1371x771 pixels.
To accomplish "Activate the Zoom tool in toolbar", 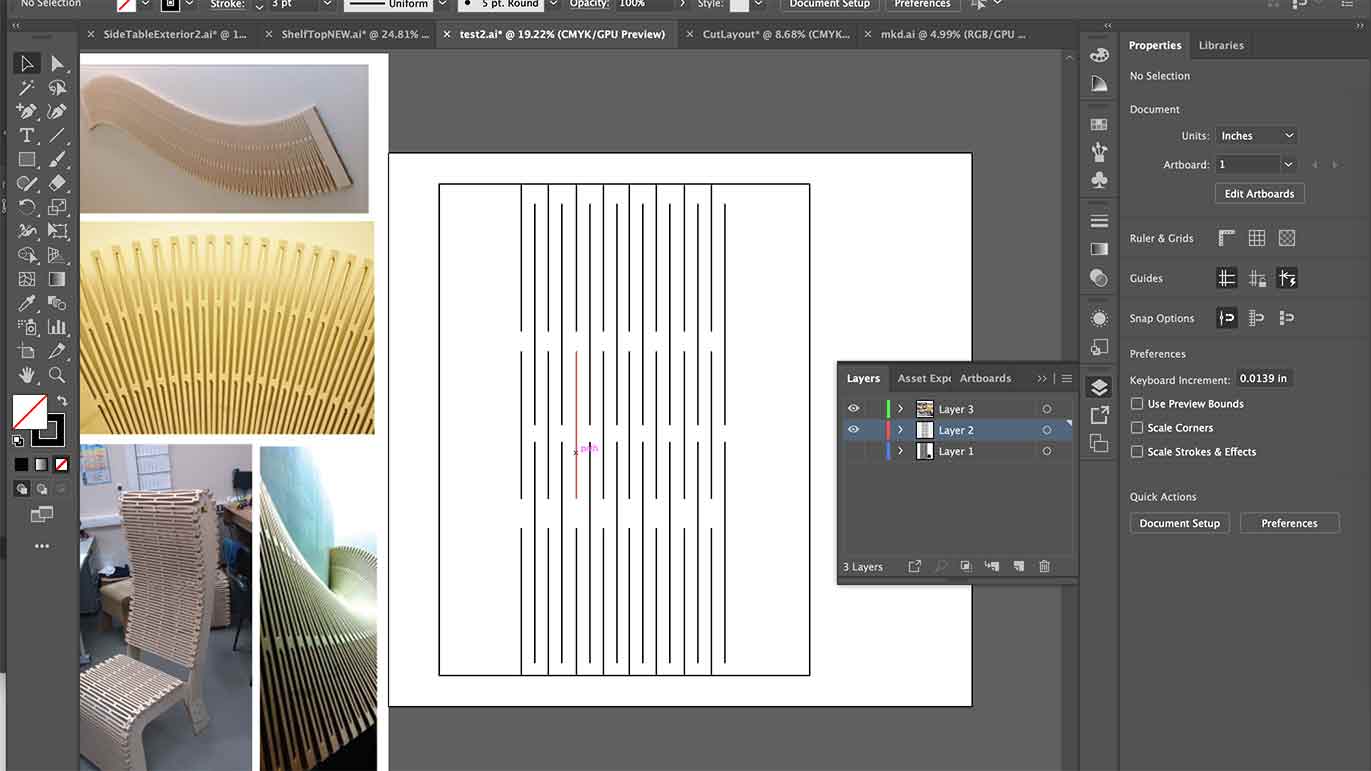I will point(57,375).
